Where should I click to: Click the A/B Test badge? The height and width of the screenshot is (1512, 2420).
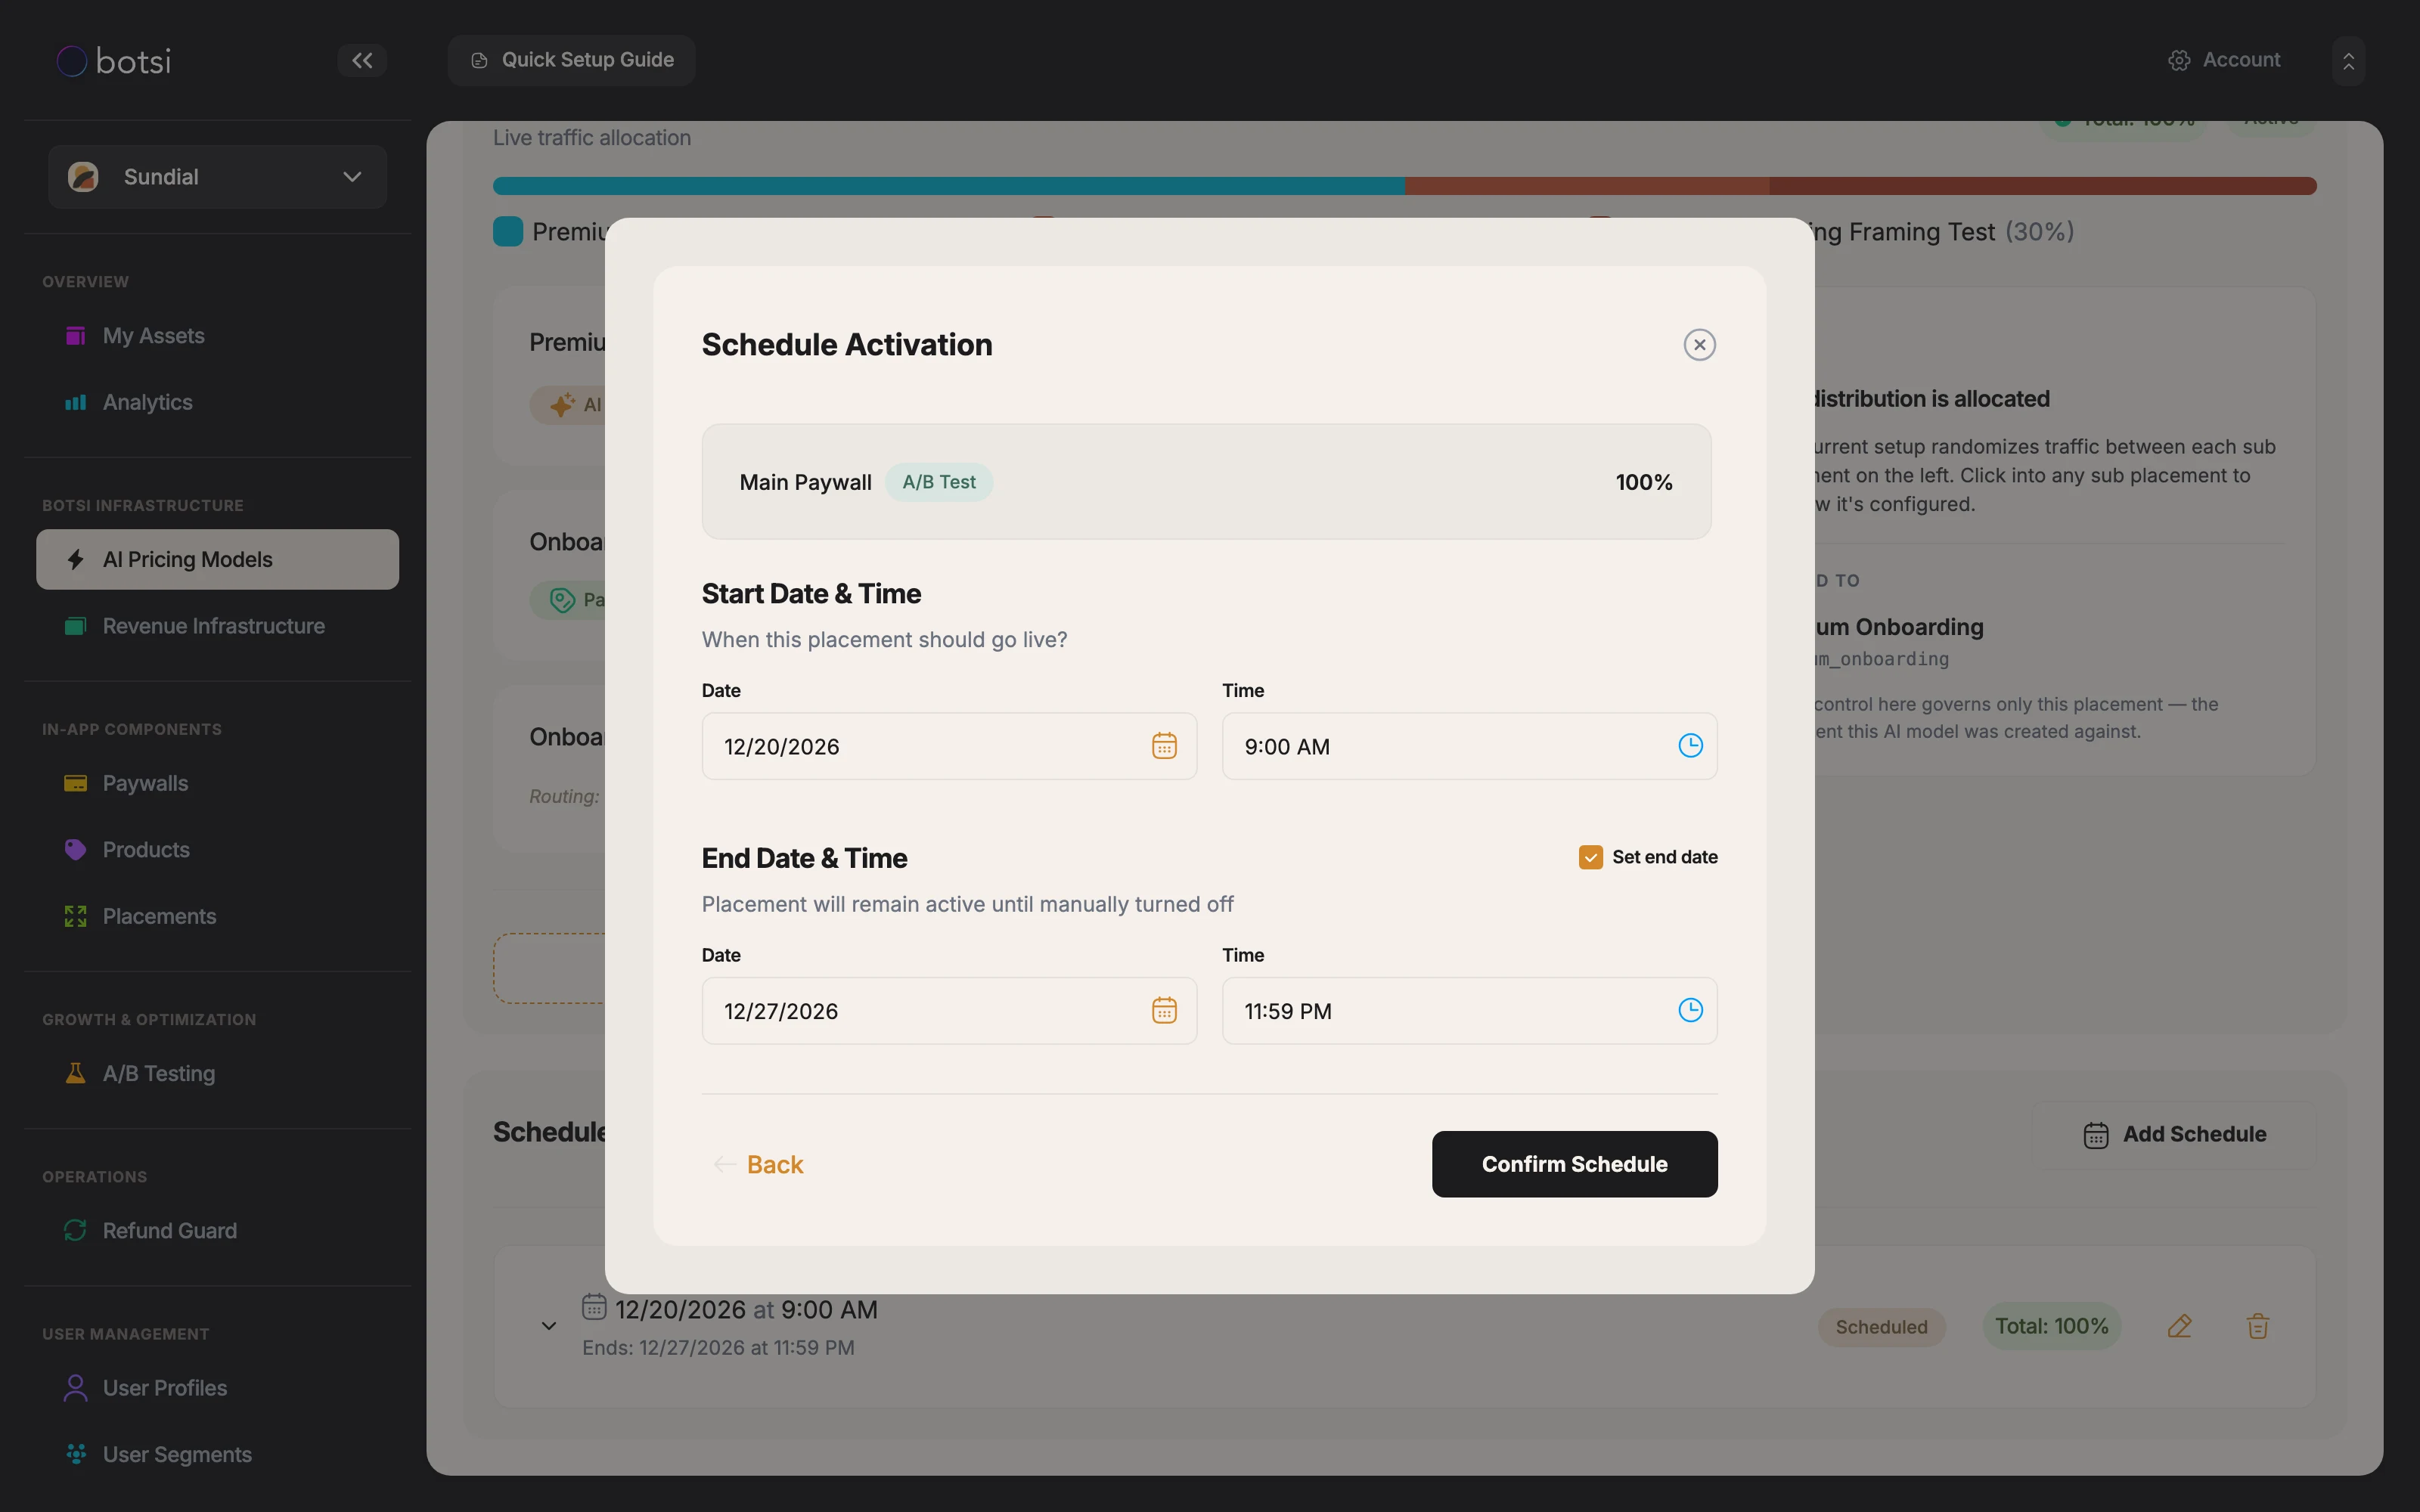pos(939,482)
